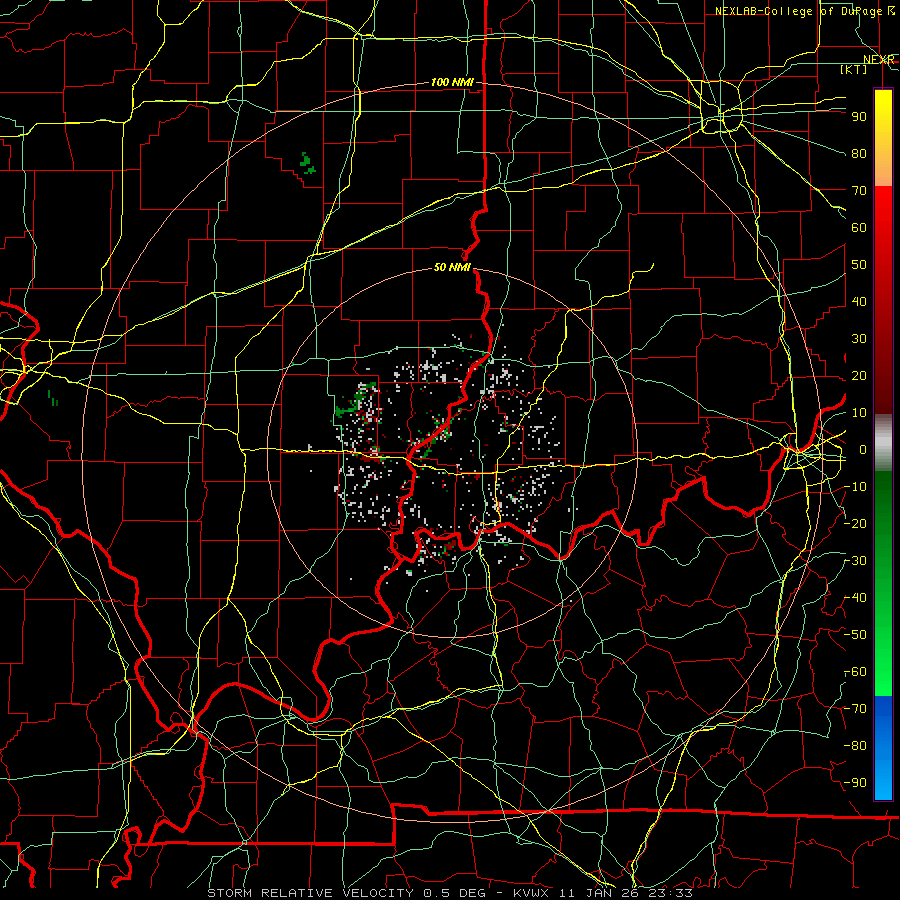Select the -70 scale value label
The width and height of the screenshot is (900, 900).
click(856, 709)
